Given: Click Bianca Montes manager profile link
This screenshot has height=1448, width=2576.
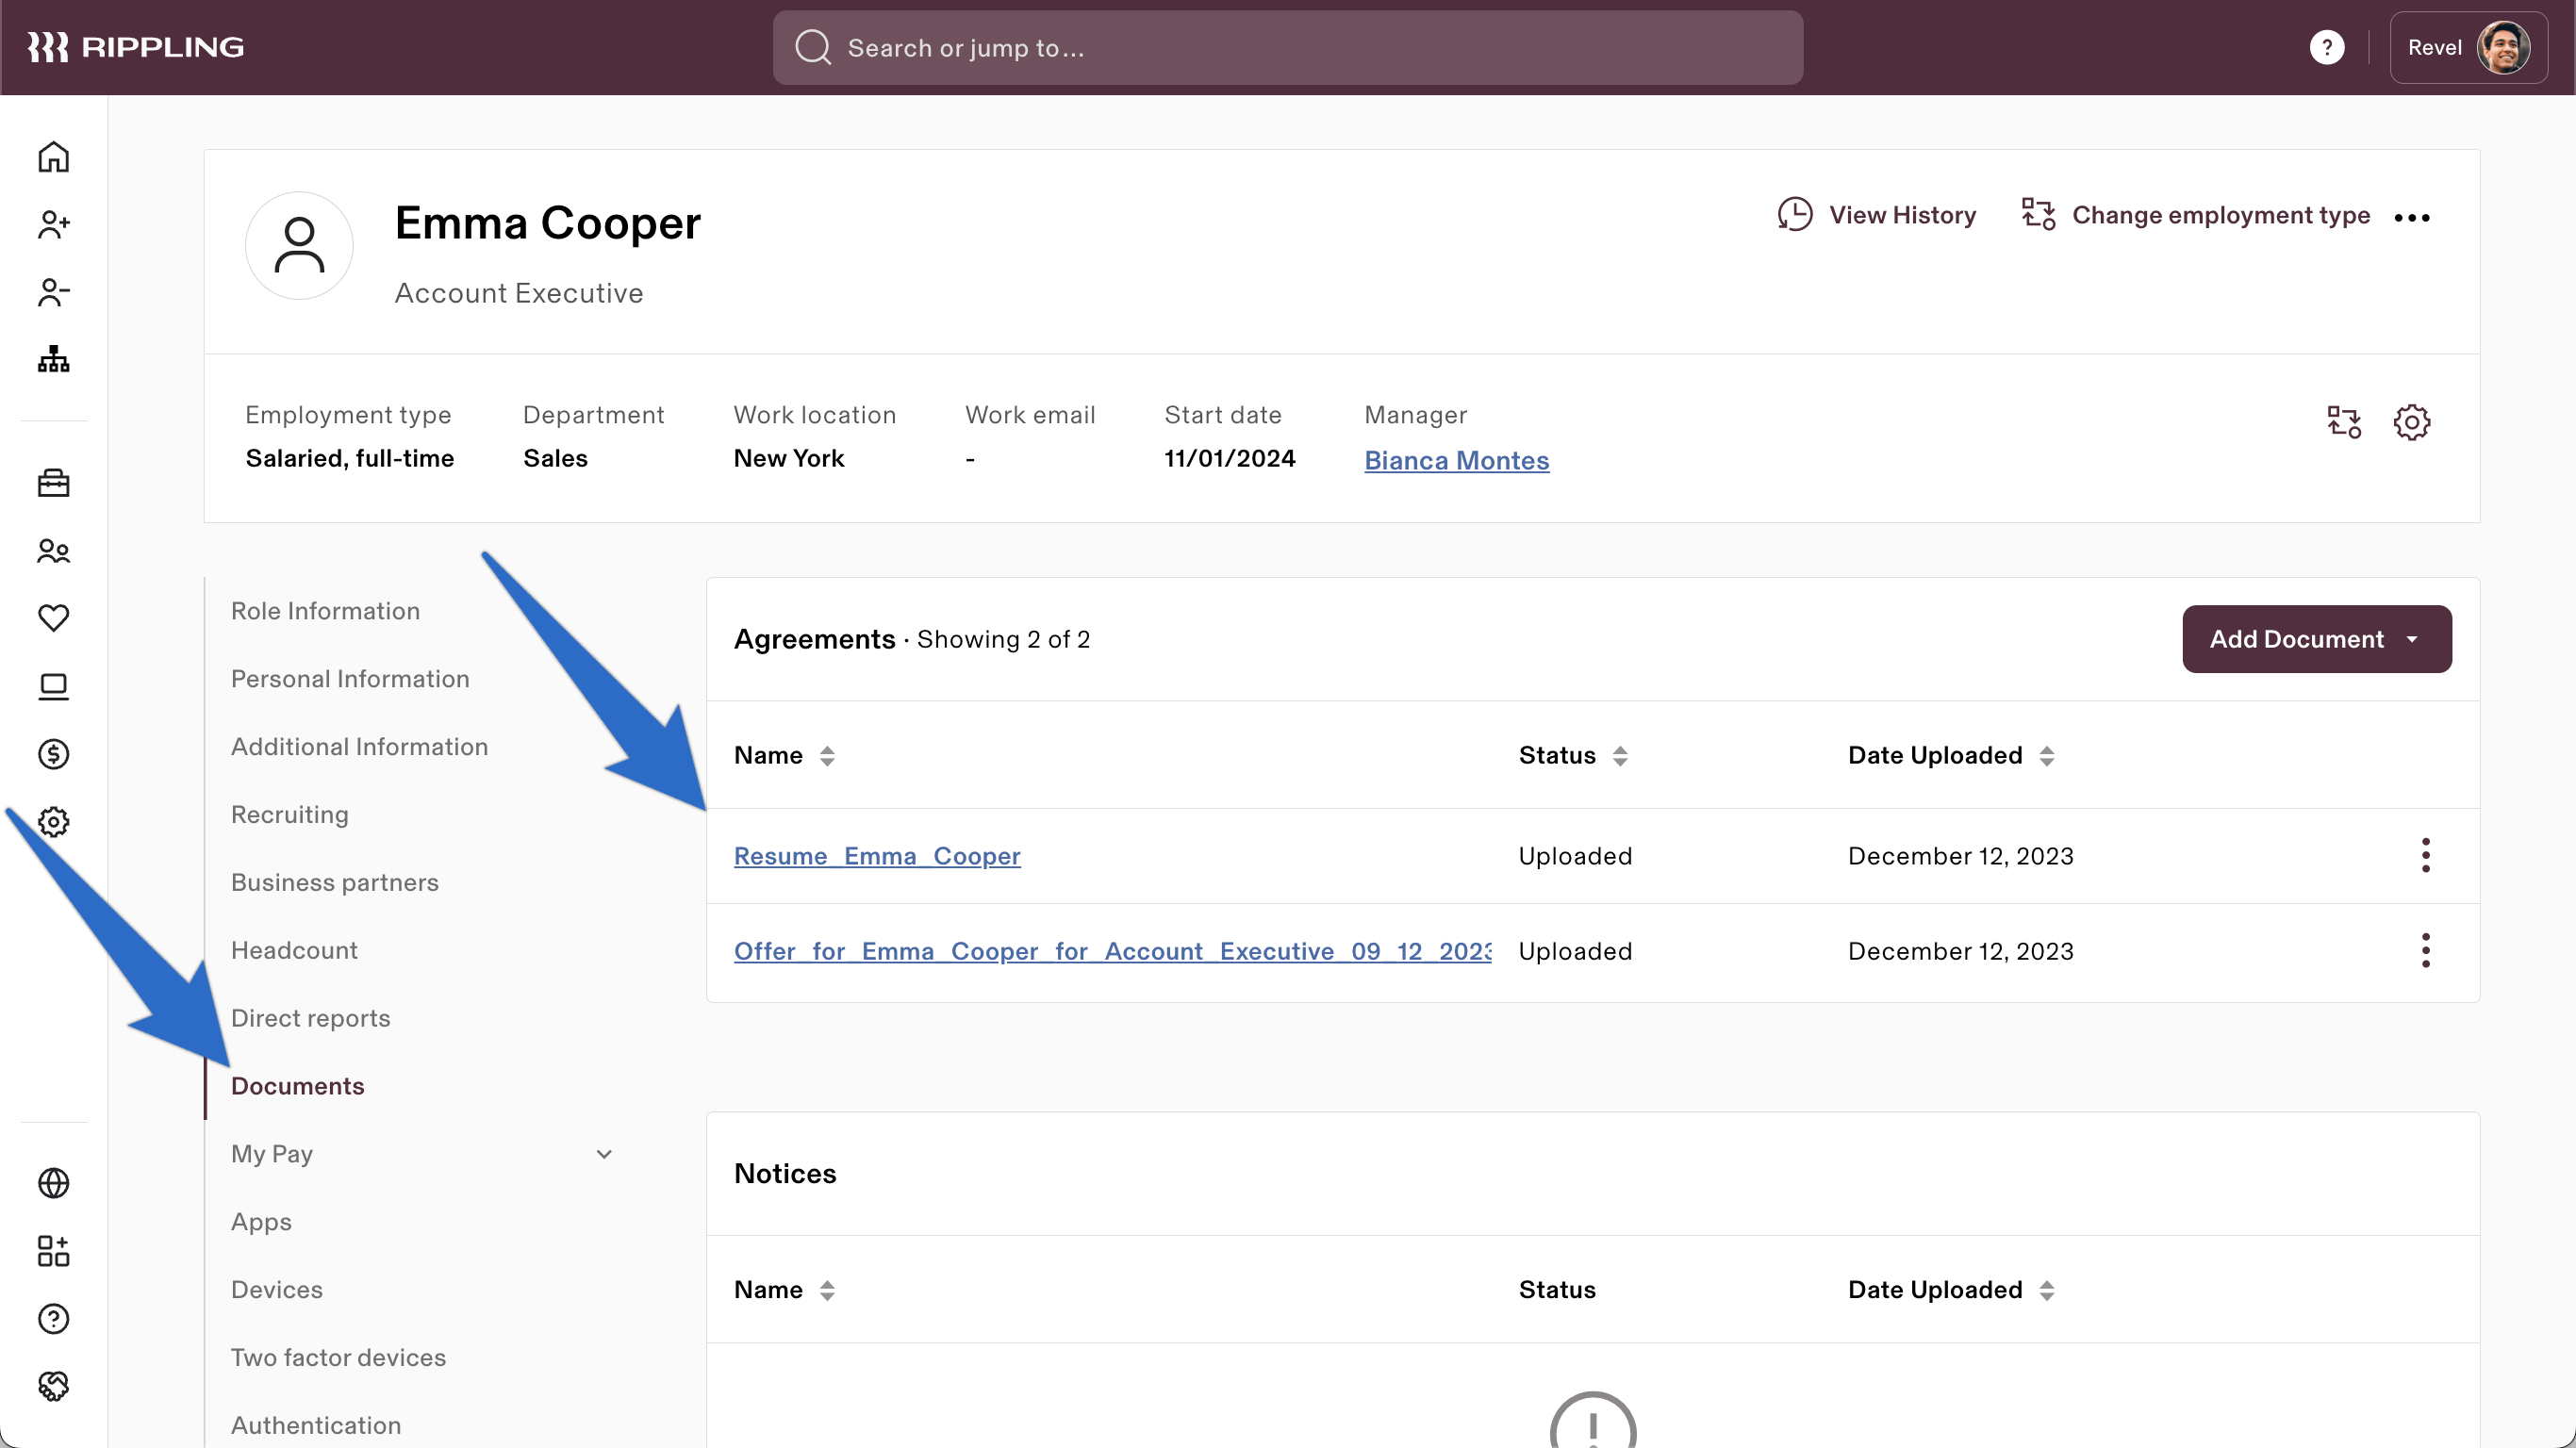Looking at the screenshot, I should 1458,460.
